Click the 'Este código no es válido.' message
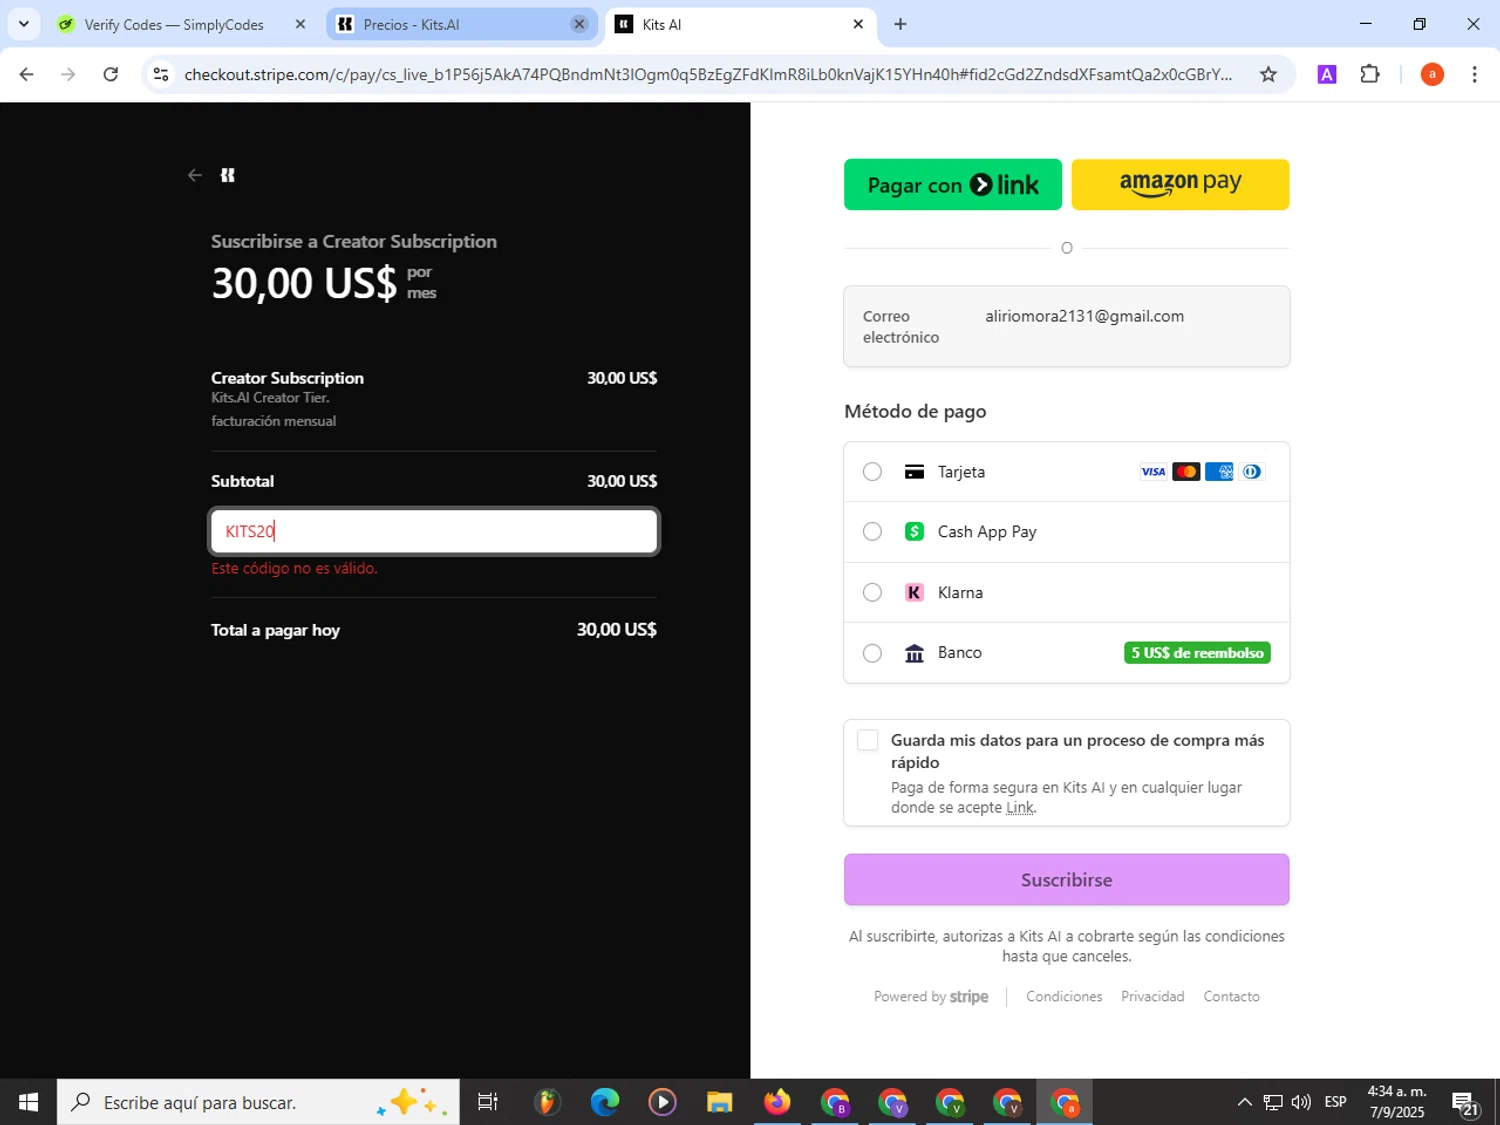 click(294, 568)
